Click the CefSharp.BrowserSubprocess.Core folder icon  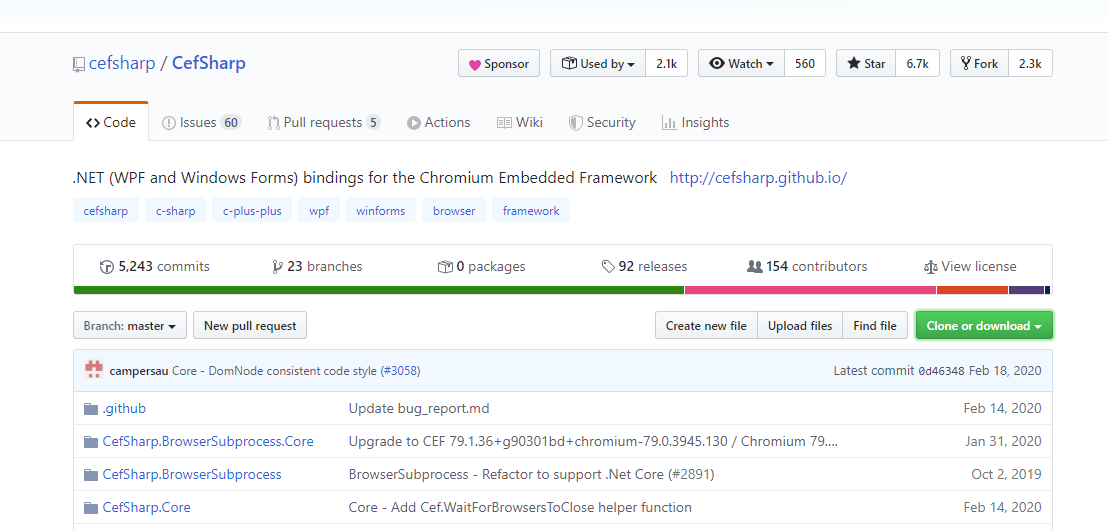90,442
